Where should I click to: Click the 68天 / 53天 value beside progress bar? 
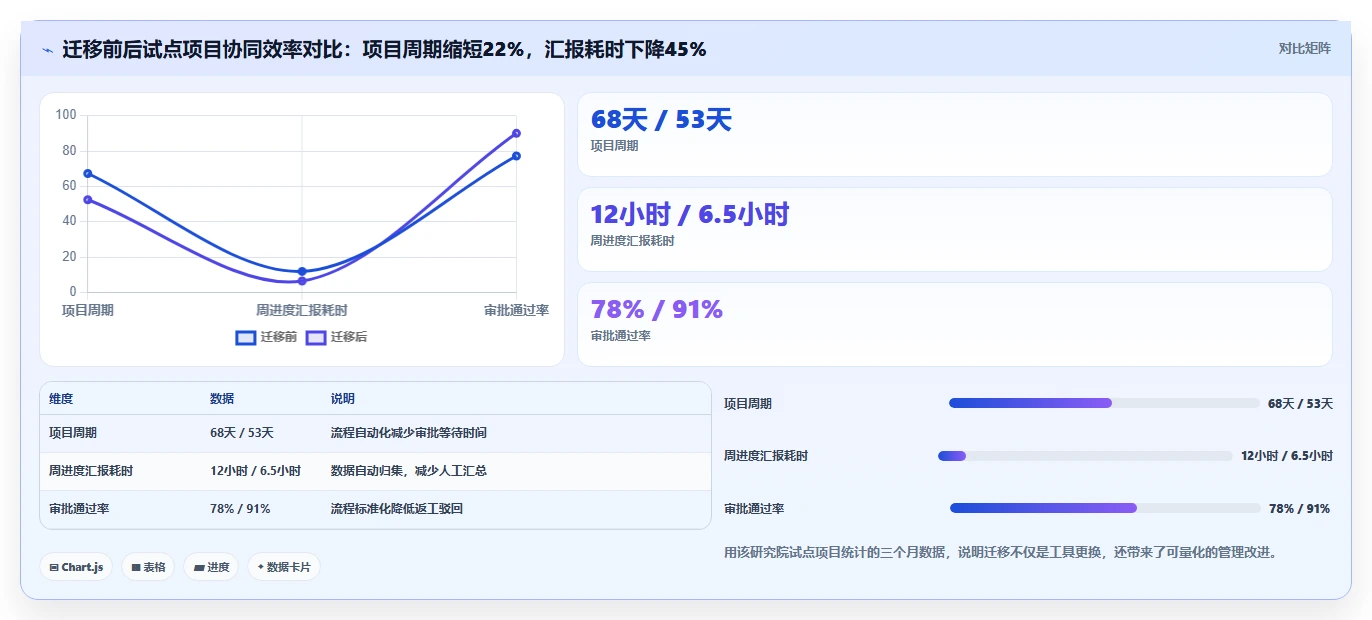[1300, 404]
